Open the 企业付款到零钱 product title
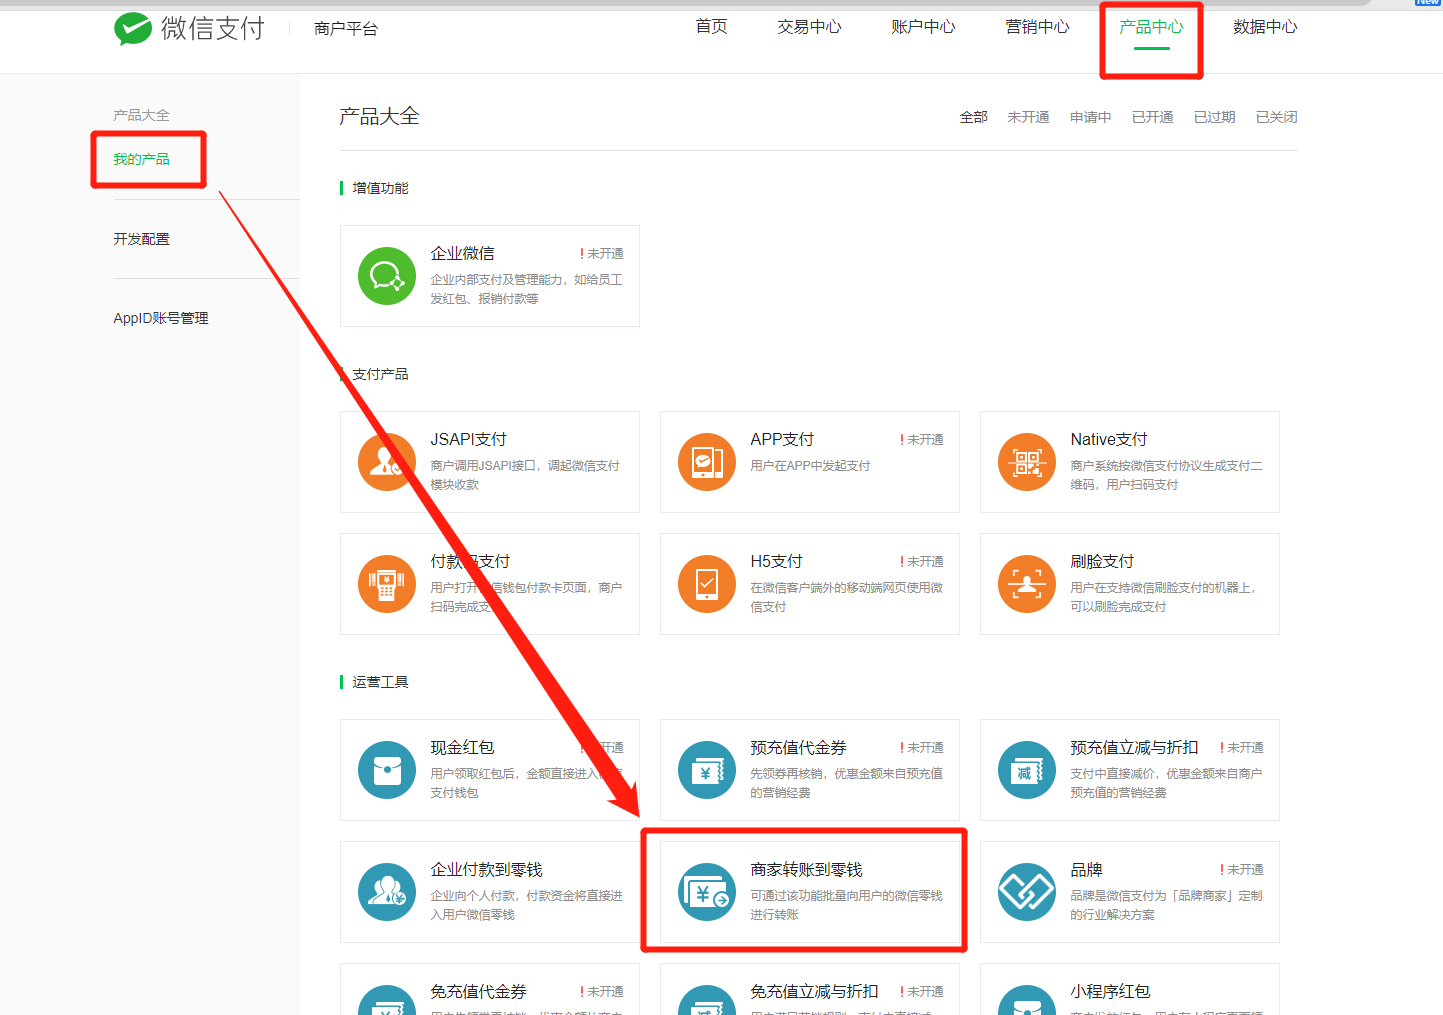 click(x=487, y=870)
